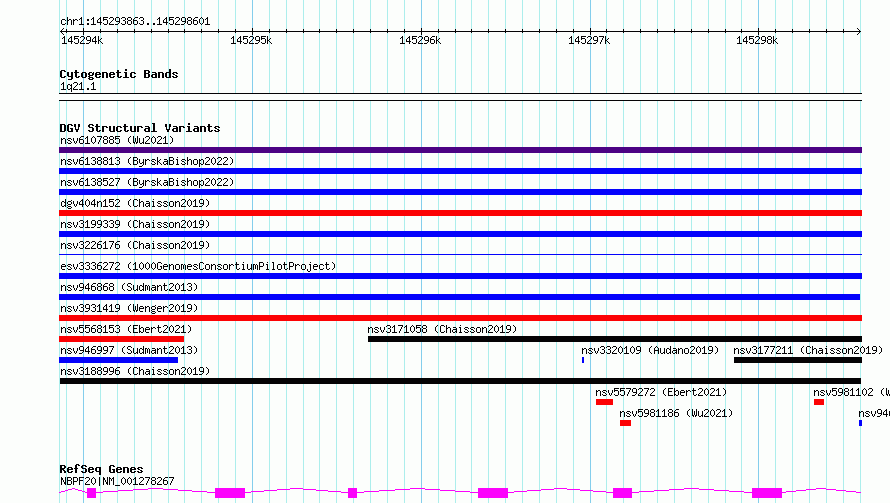Click the nsv5981102 red block
Image resolution: width=890 pixels, height=503 pixels.
[819, 402]
